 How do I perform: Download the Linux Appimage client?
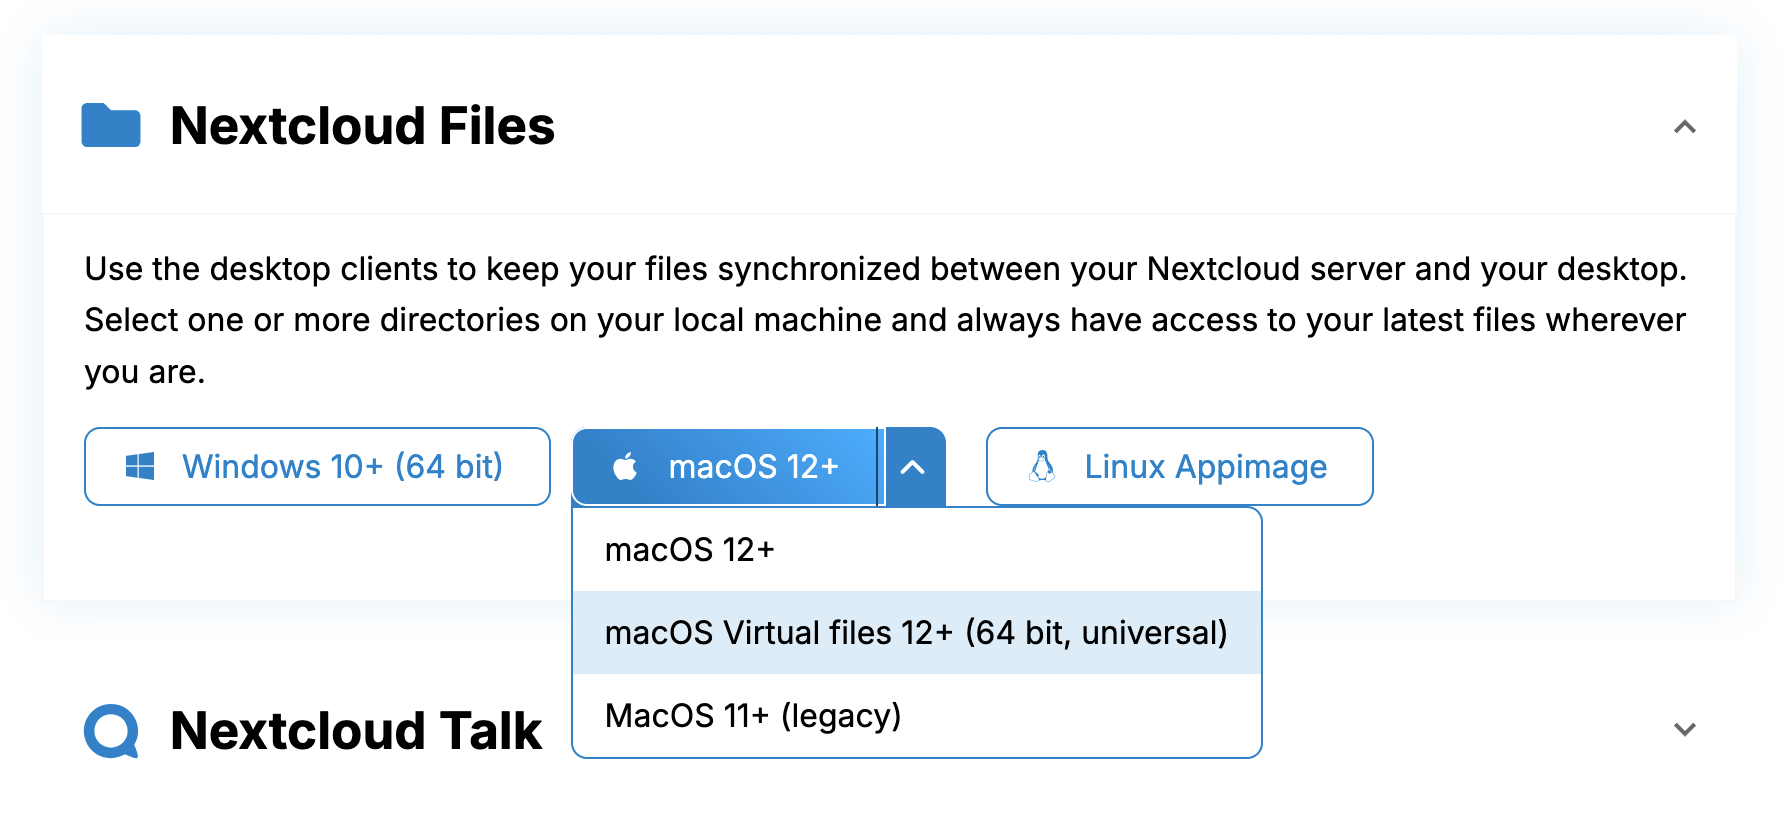[1179, 467]
